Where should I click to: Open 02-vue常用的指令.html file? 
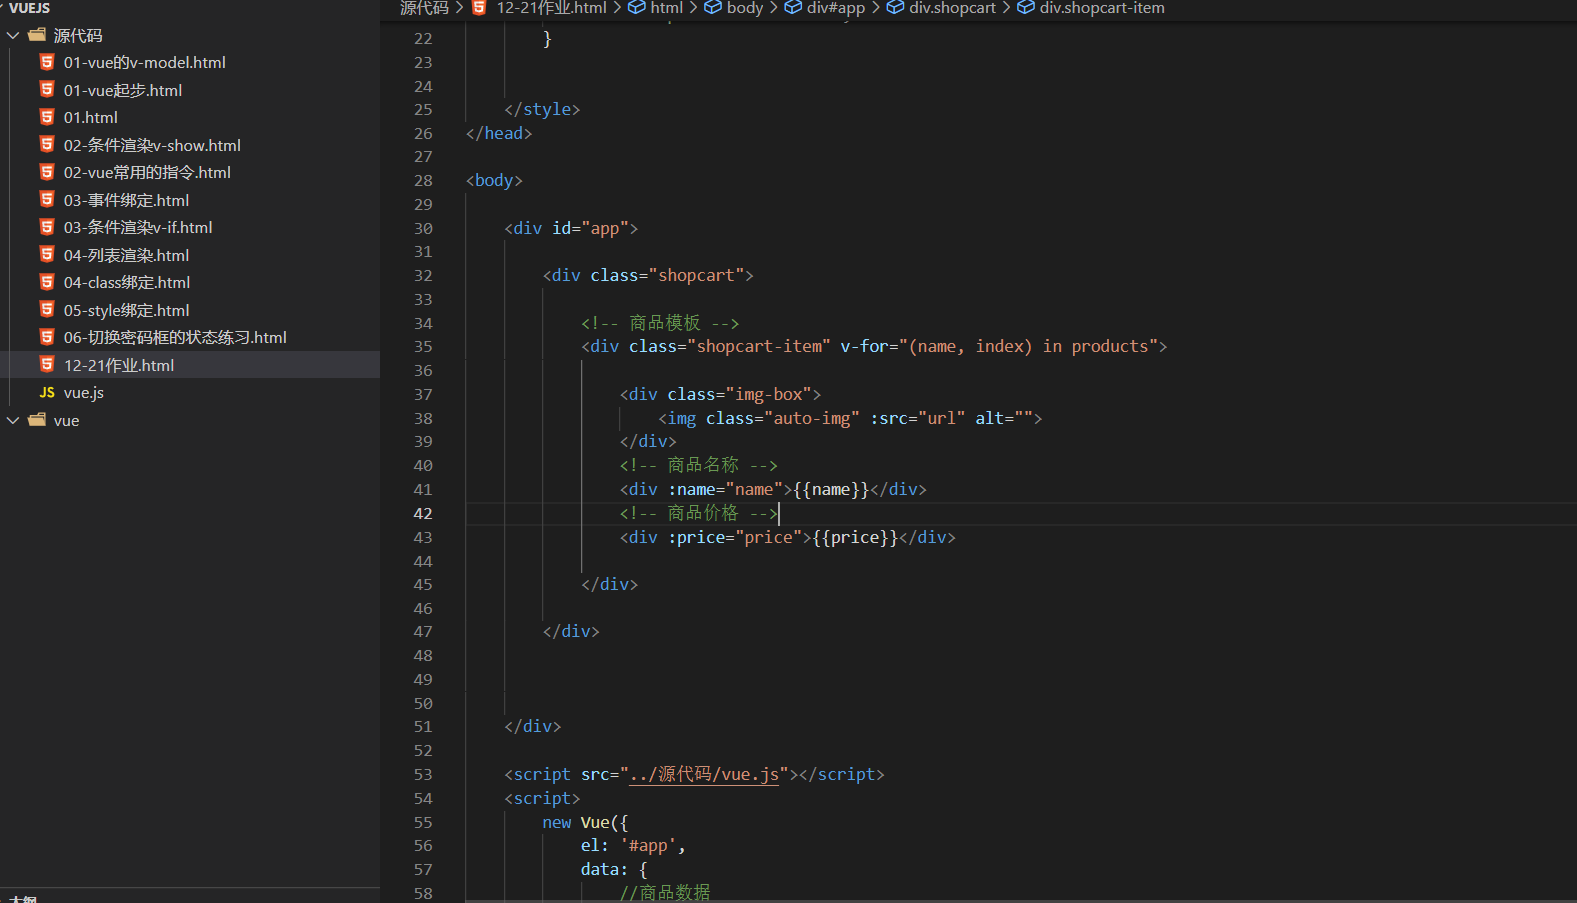click(147, 172)
